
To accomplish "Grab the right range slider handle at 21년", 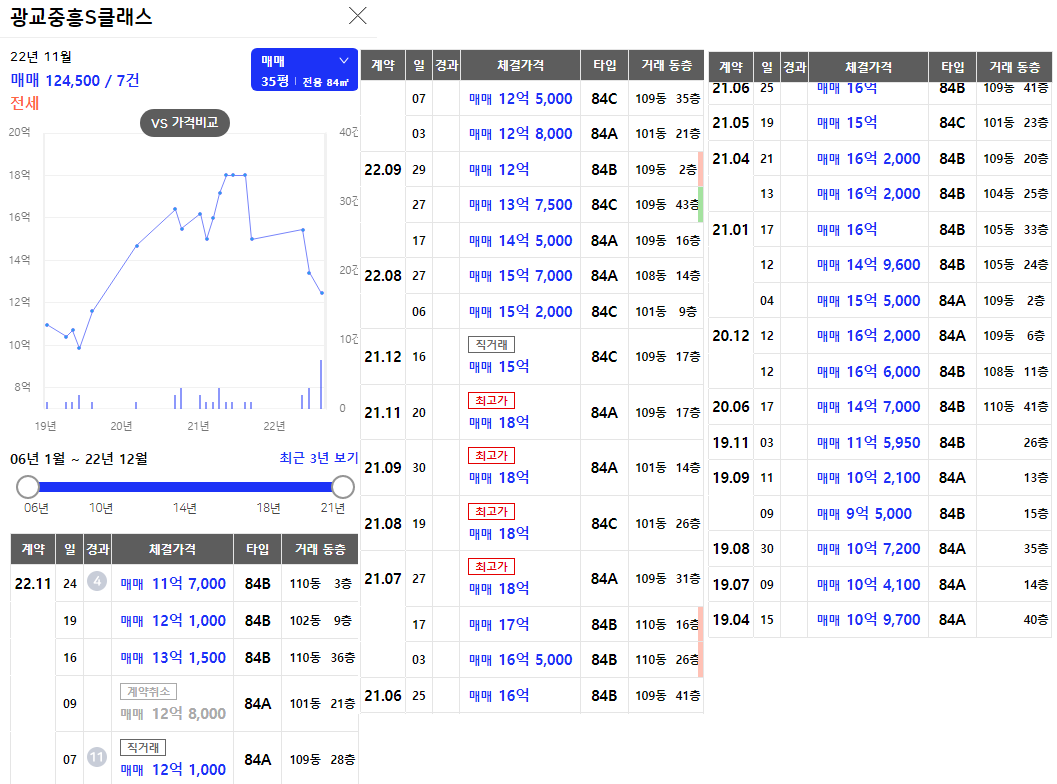I will coord(343,487).
